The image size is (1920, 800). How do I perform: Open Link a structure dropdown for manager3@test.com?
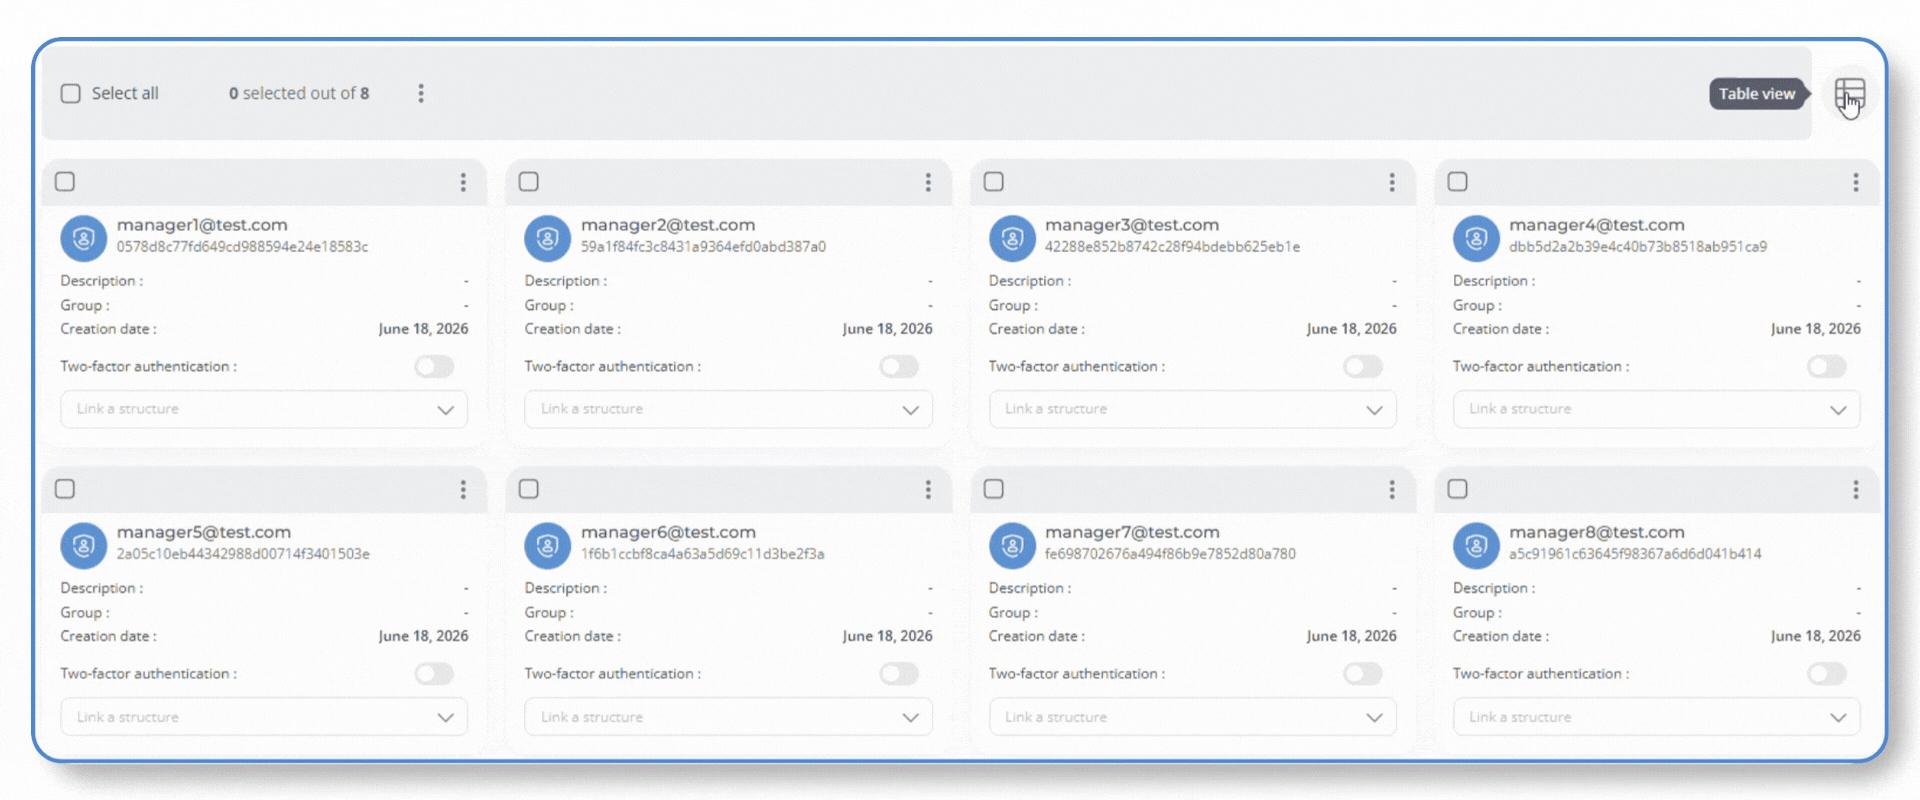click(x=1193, y=409)
